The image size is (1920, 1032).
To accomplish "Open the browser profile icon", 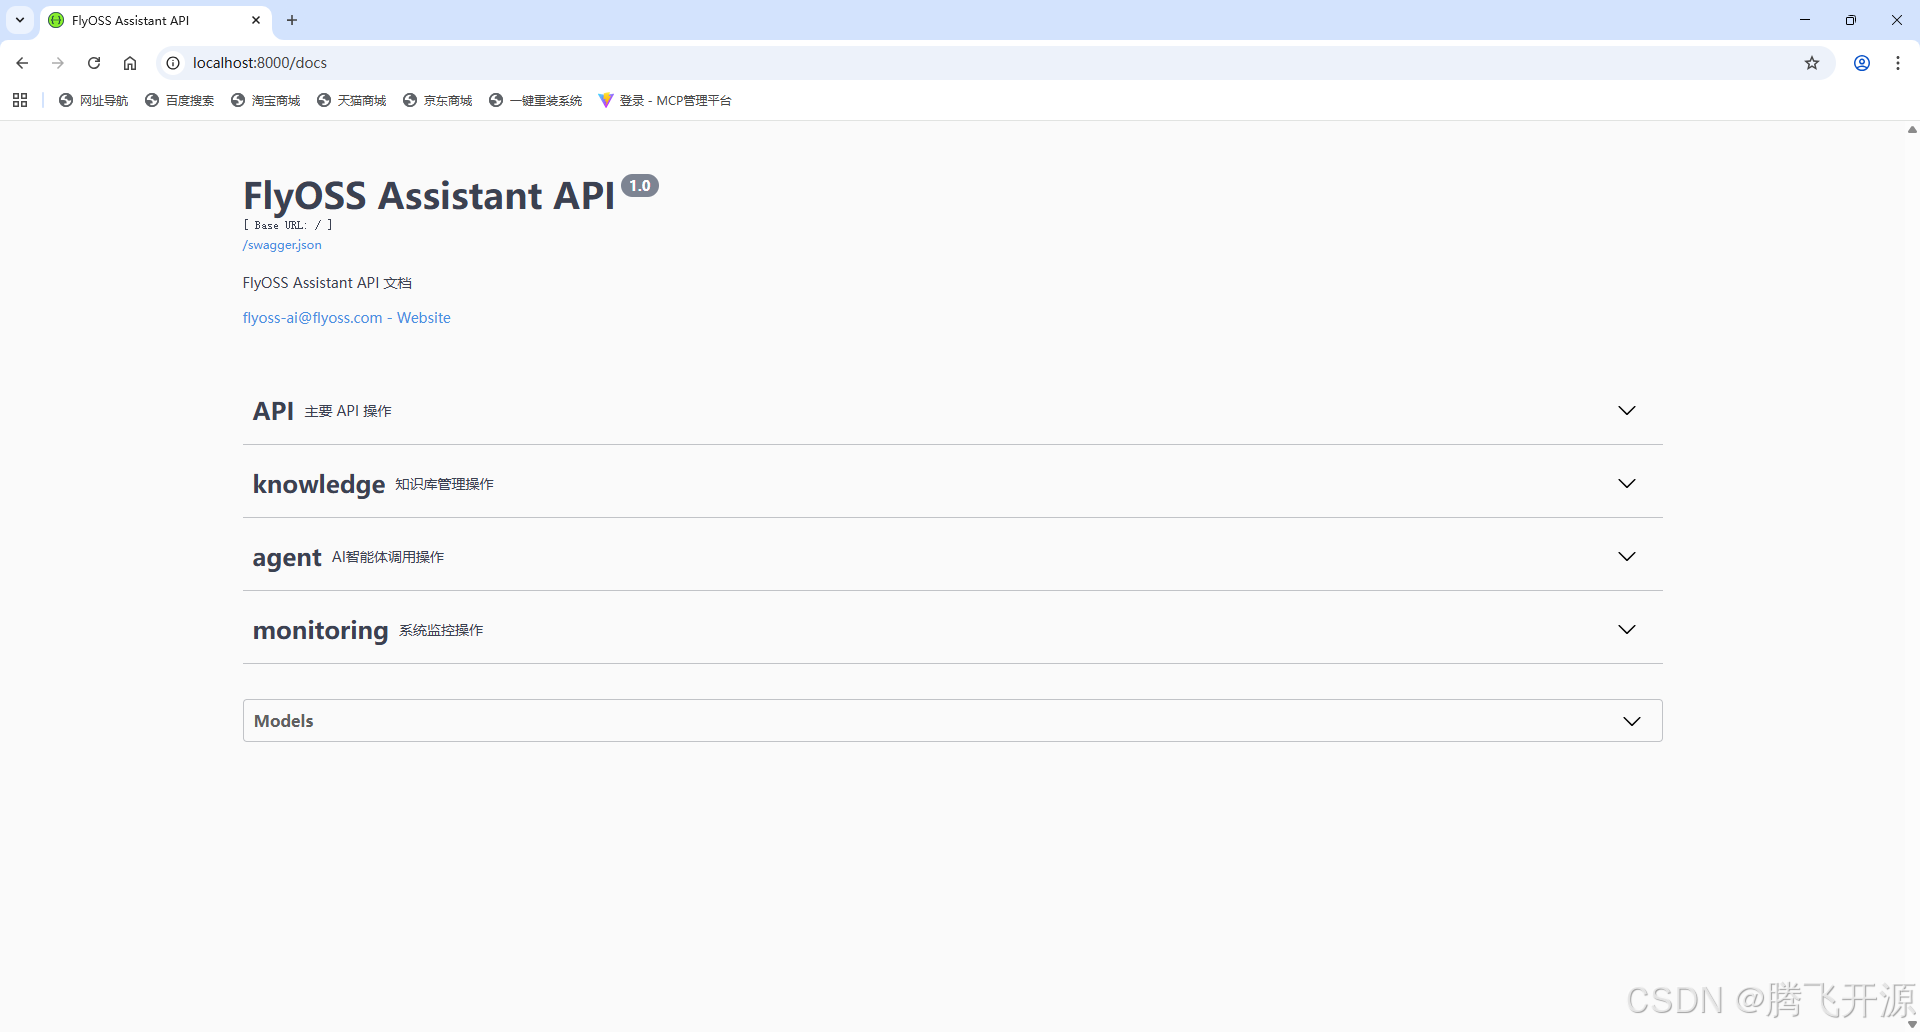I will (x=1862, y=63).
